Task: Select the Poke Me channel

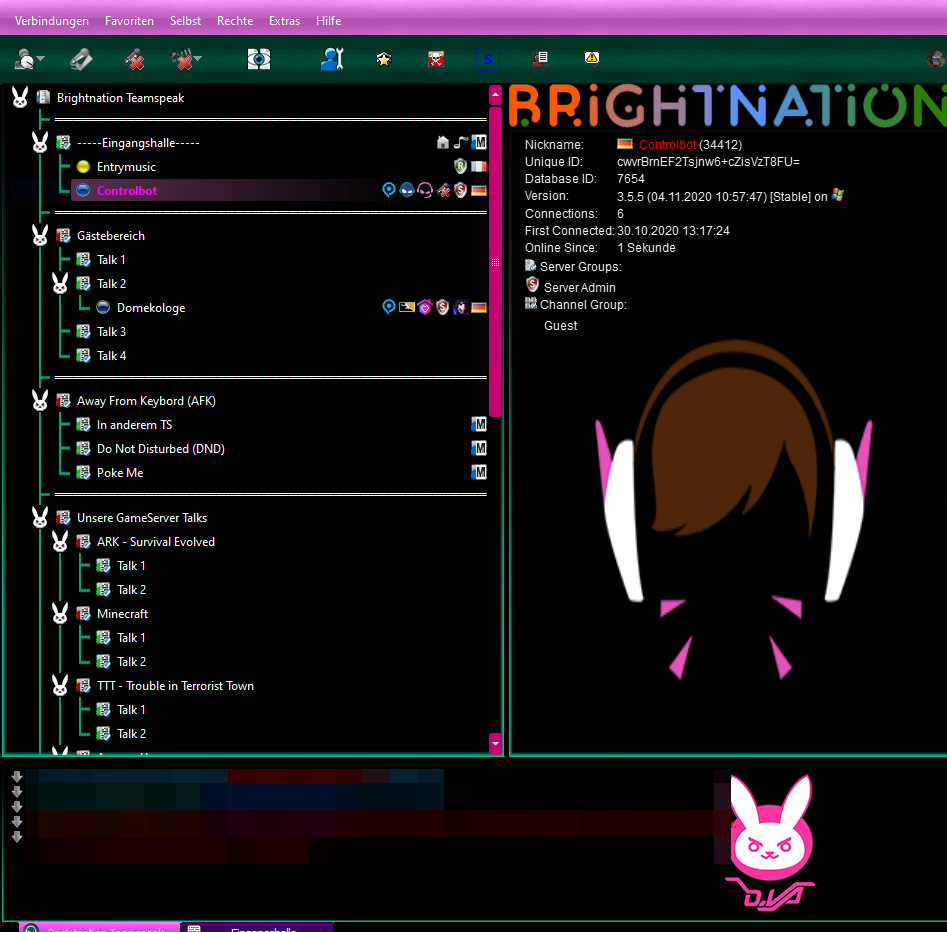Action: [x=120, y=473]
